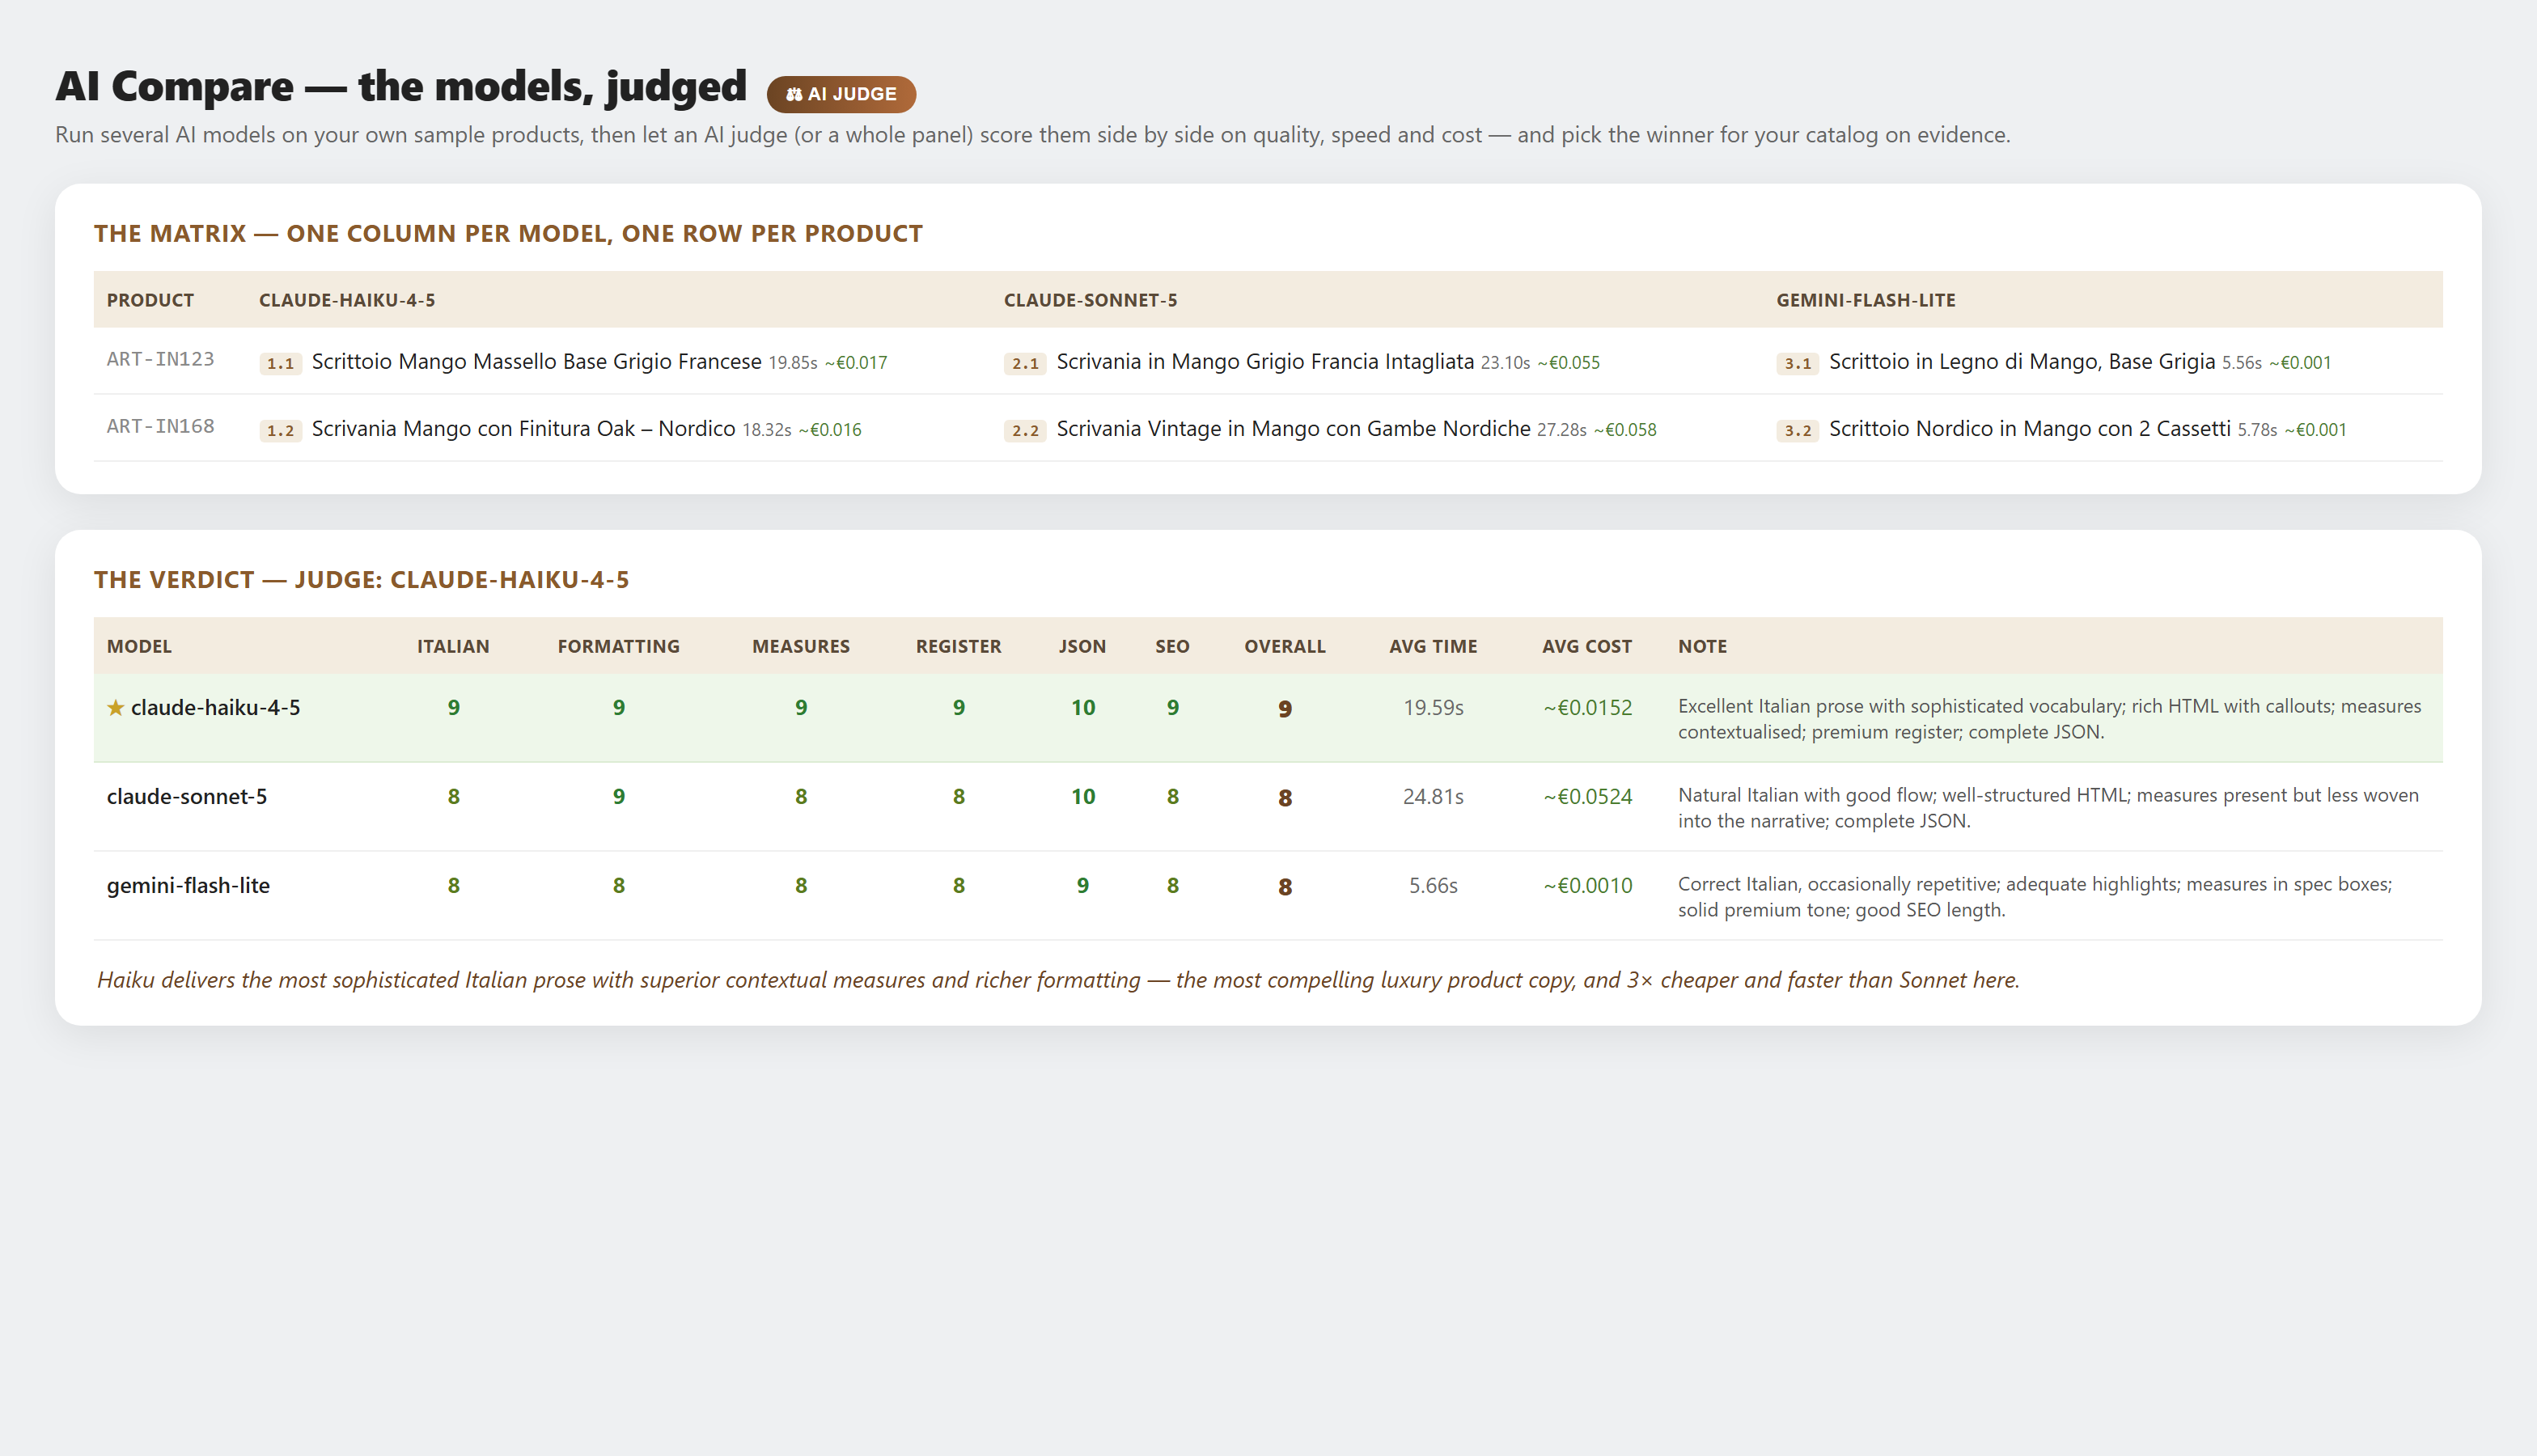This screenshot has height=1456, width=2537.
Task: Click the ITALIAN column header
Action: click(x=453, y=646)
